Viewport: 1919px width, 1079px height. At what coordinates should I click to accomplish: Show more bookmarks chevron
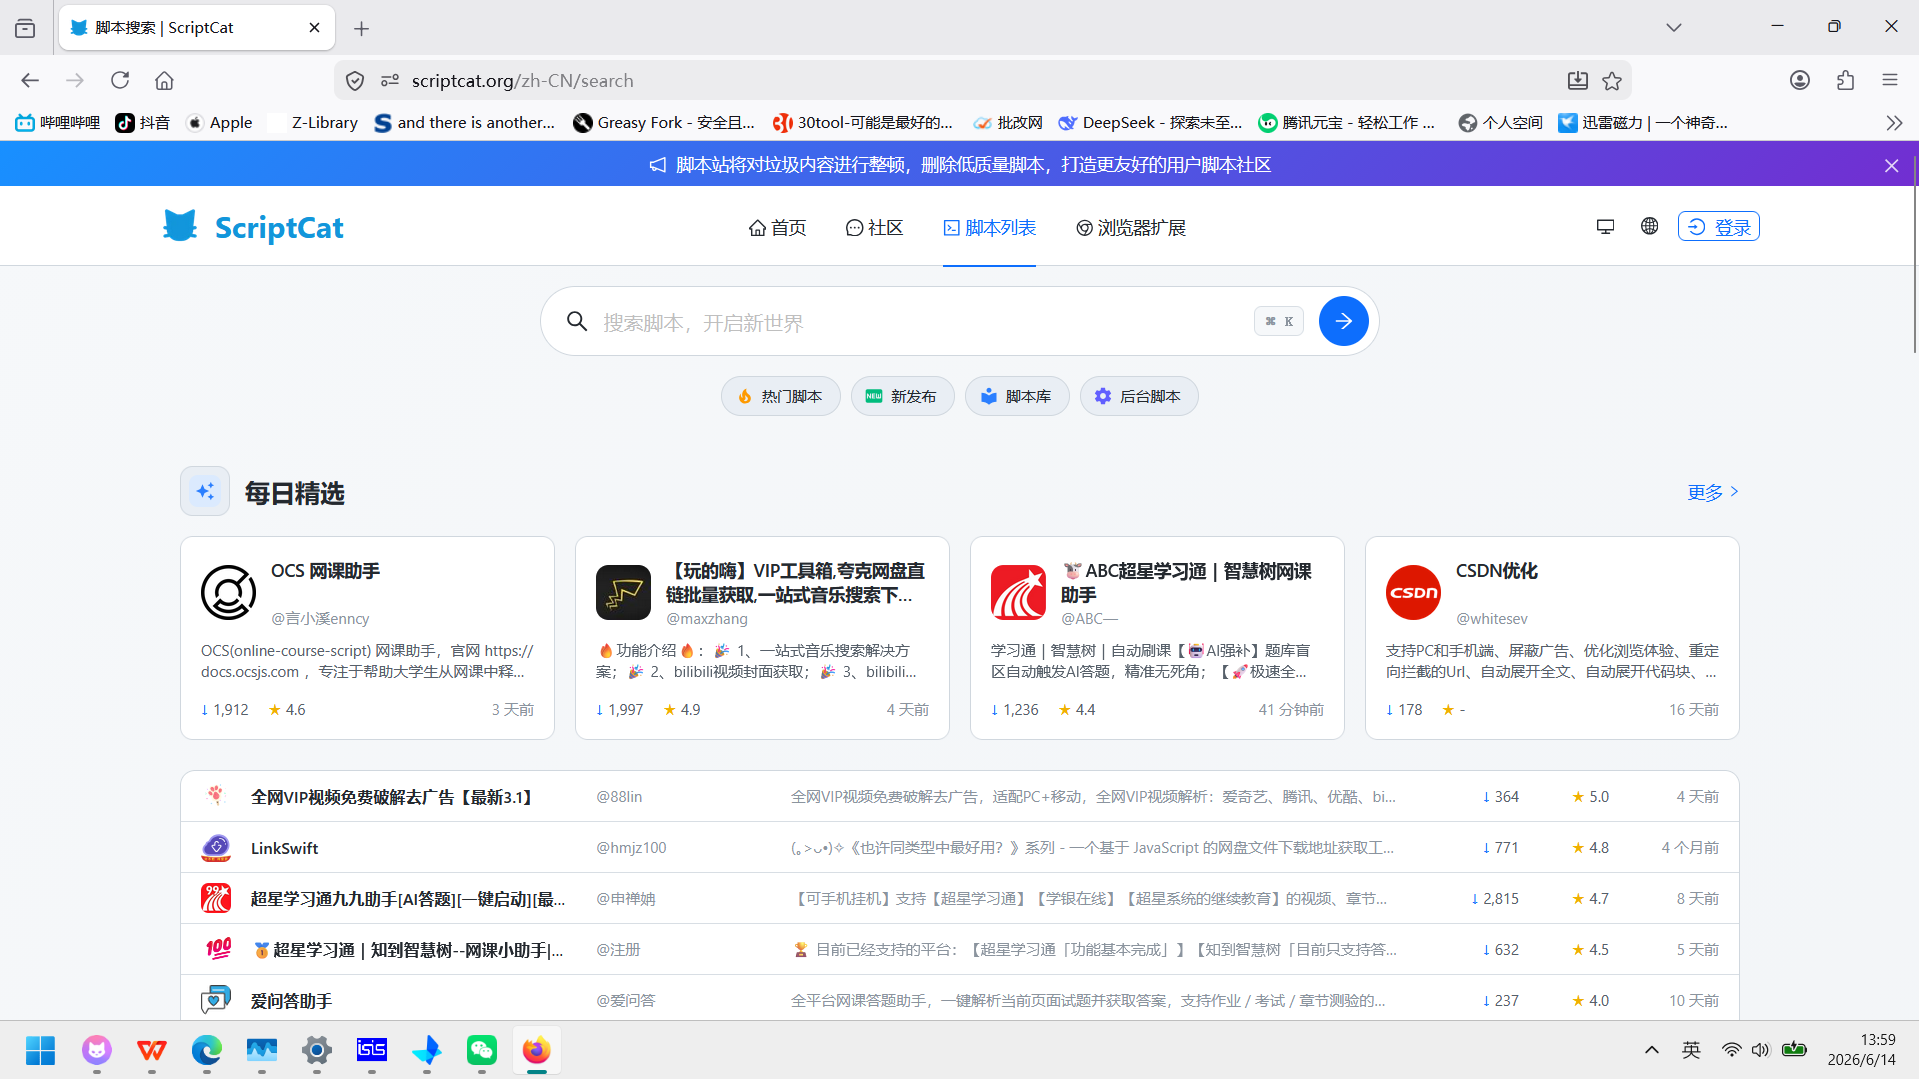[1894, 123]
